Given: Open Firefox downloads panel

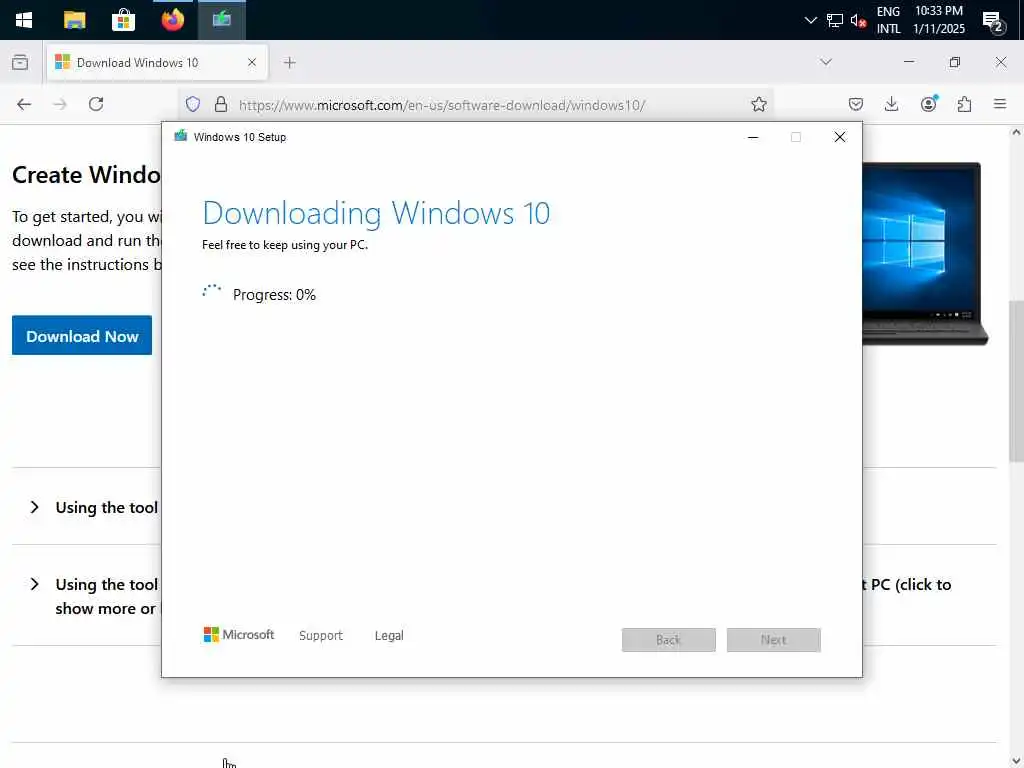Looking at the screenshot, I should pos(891,104).
